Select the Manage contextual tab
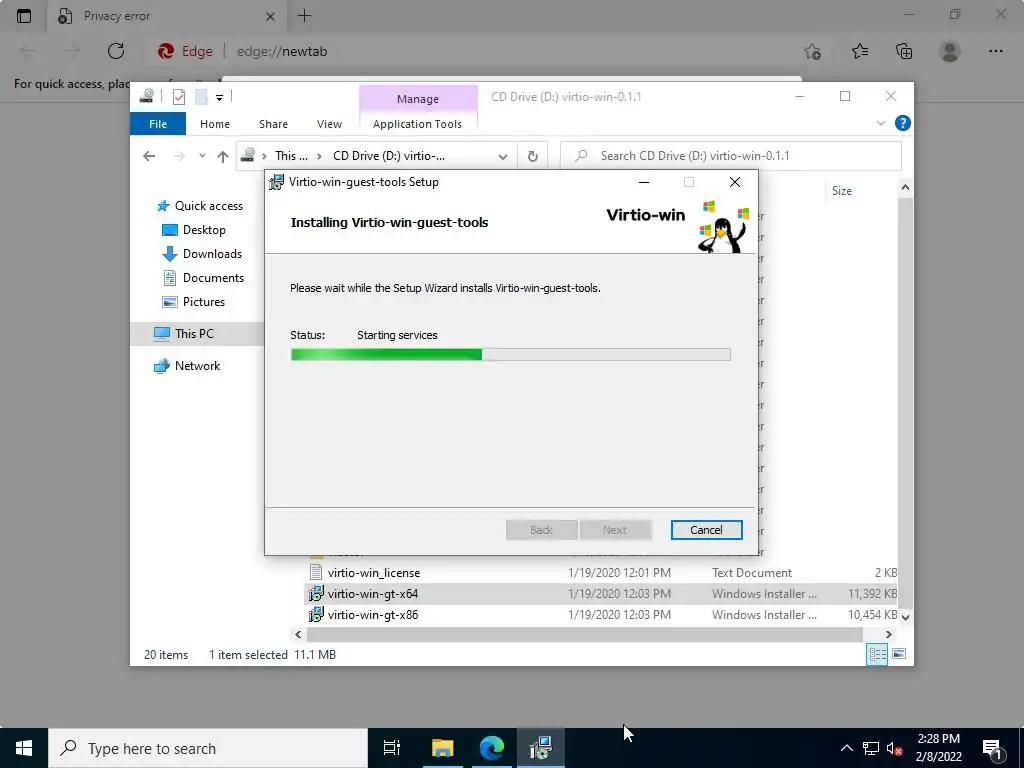This screenshot has width=1024, height=768. 418,99
